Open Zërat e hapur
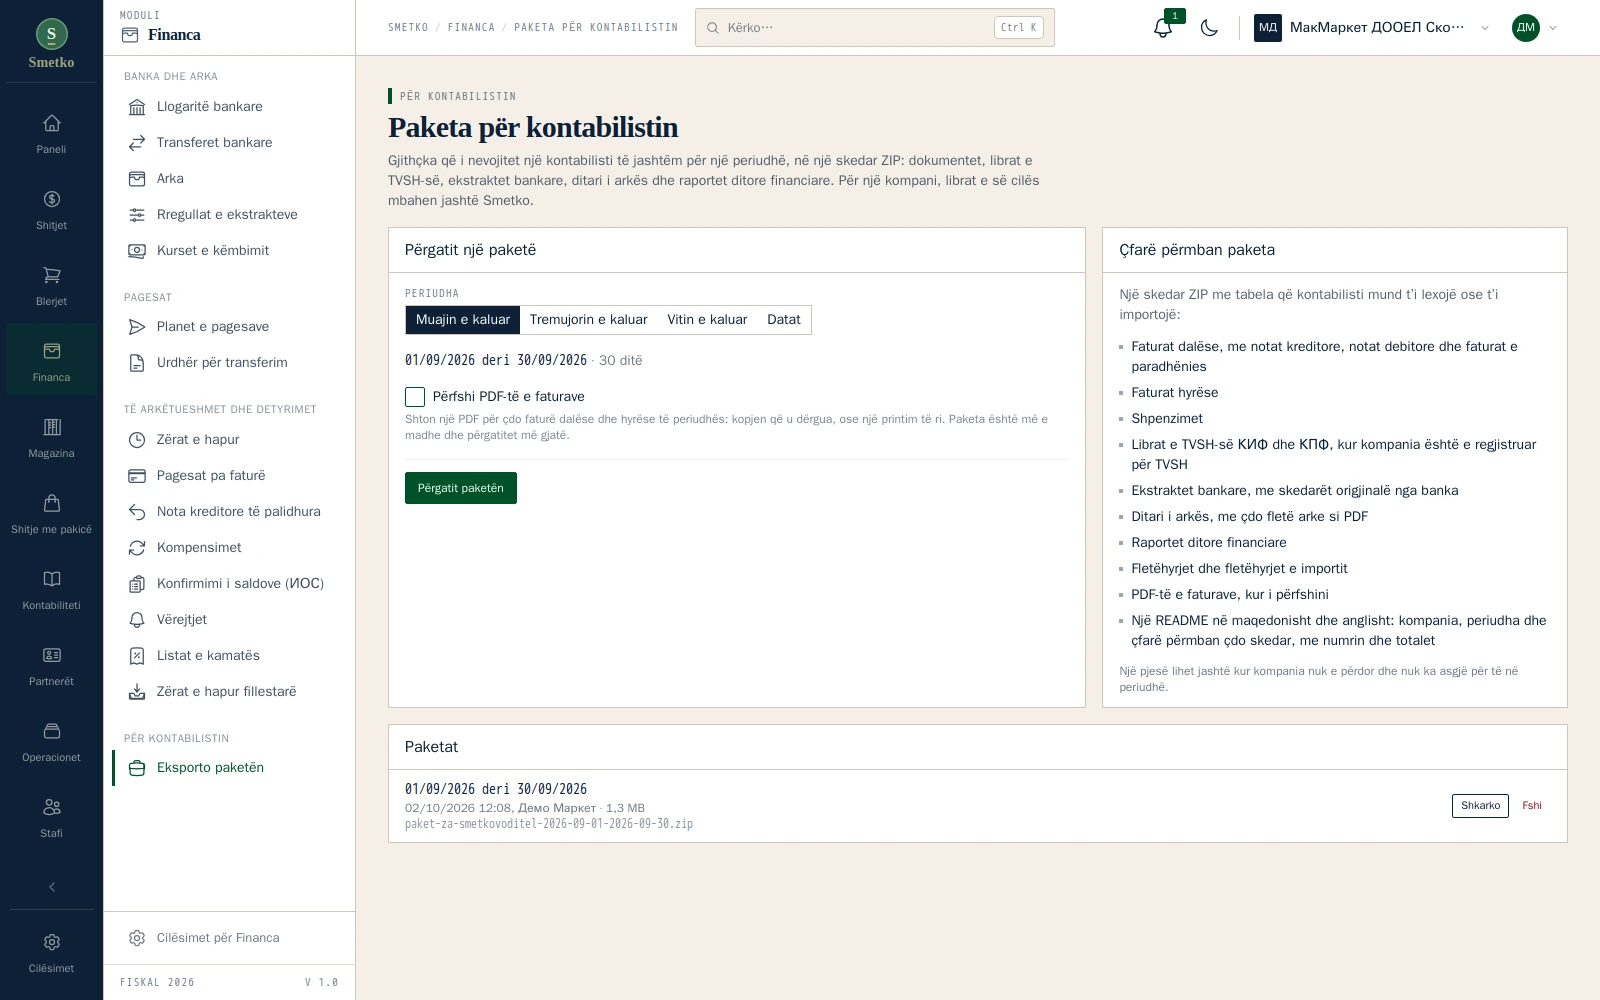This screenshot has width=1600, height=1000. pos(229,440)
